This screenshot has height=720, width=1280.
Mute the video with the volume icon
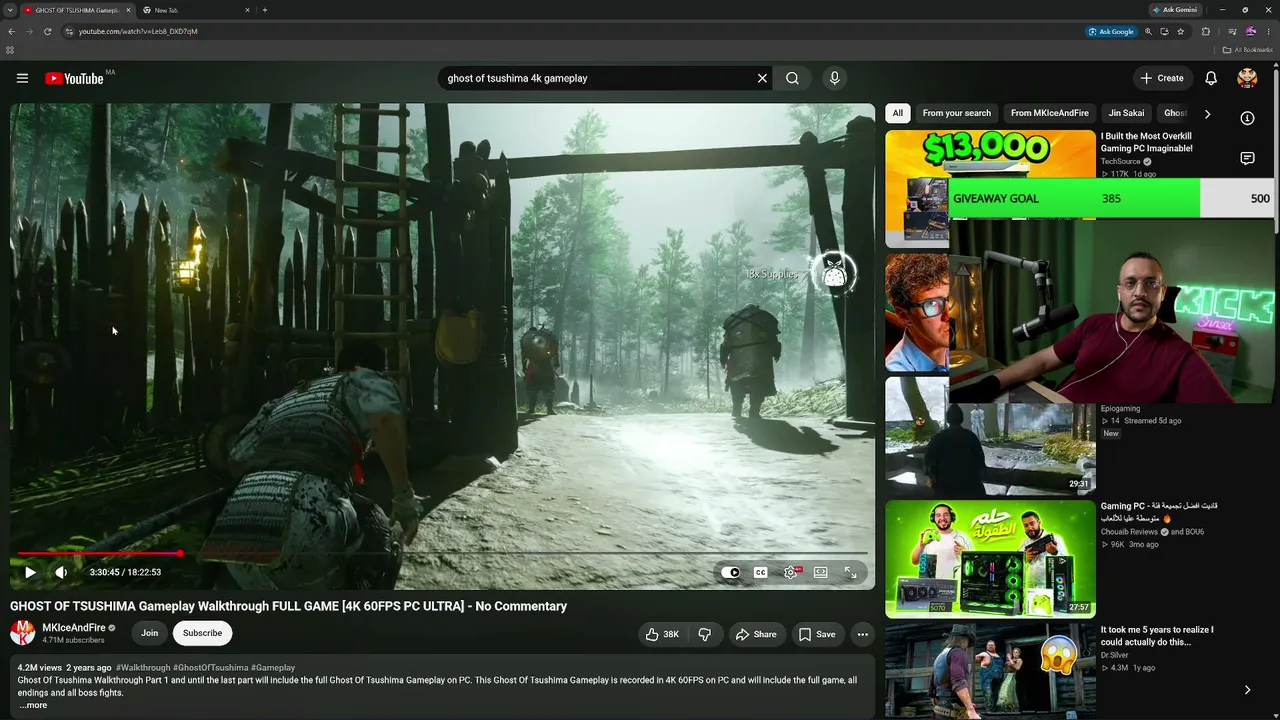[x=61, y=572]
